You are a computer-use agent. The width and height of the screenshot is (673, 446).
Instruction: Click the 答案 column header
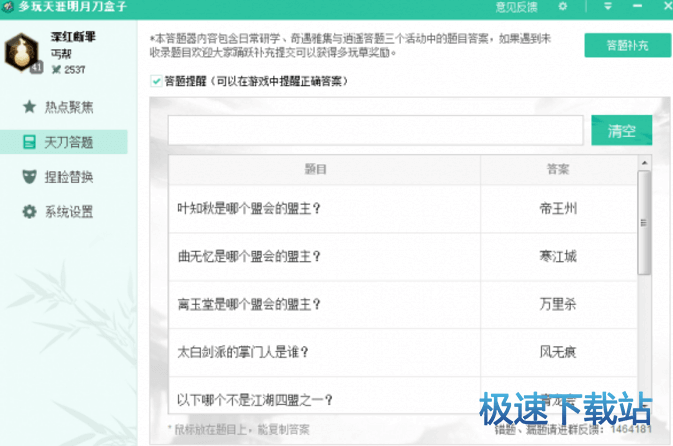558,169
